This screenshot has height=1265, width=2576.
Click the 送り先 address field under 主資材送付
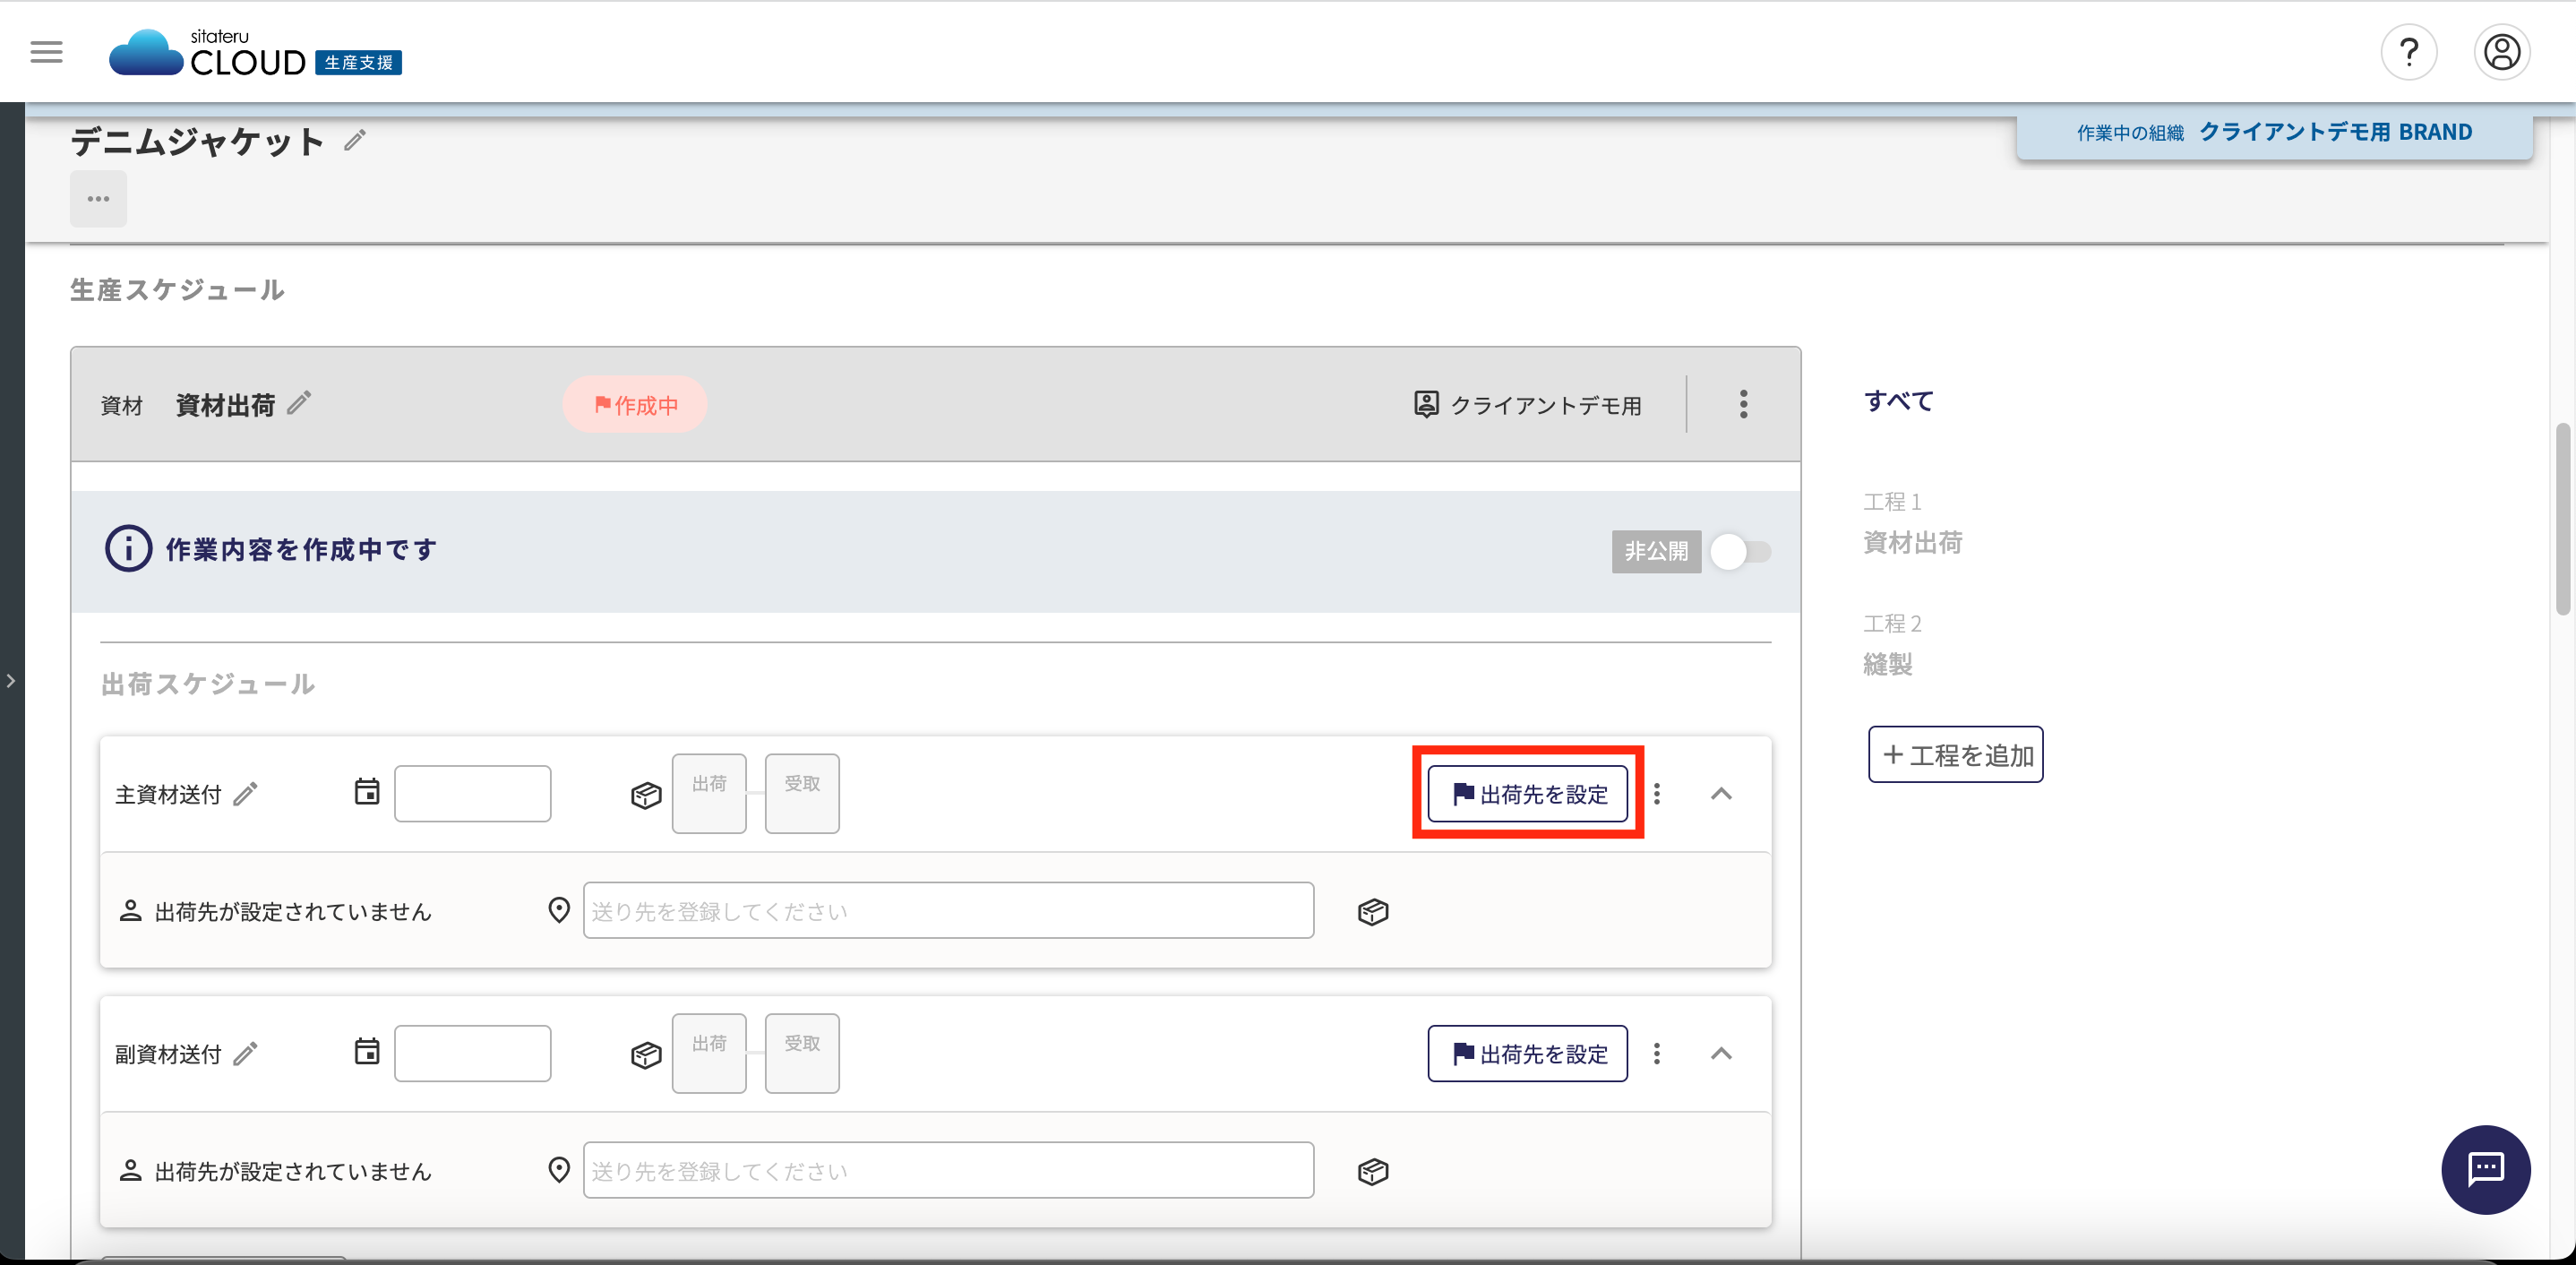pyautogui.click(x=948, y=911)
